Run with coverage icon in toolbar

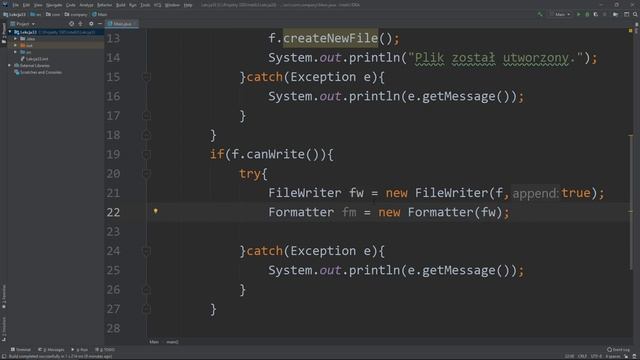pyautogui.click(x=596, y=14)
